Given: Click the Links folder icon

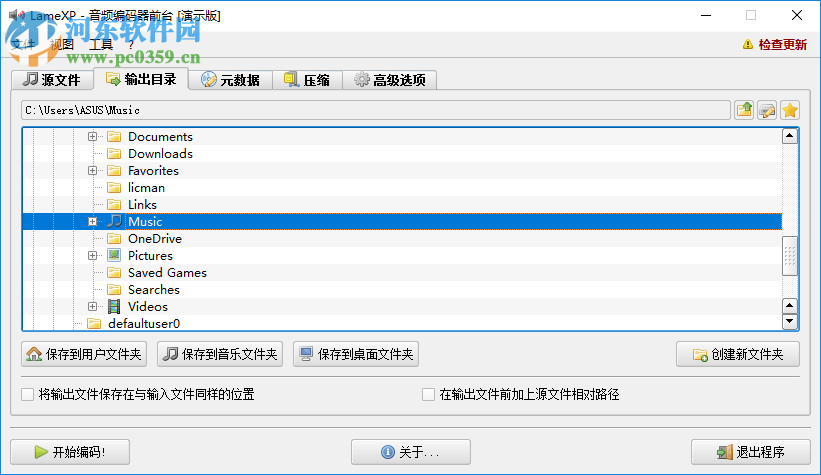Looking at the screenshot, I should (114, 205).
